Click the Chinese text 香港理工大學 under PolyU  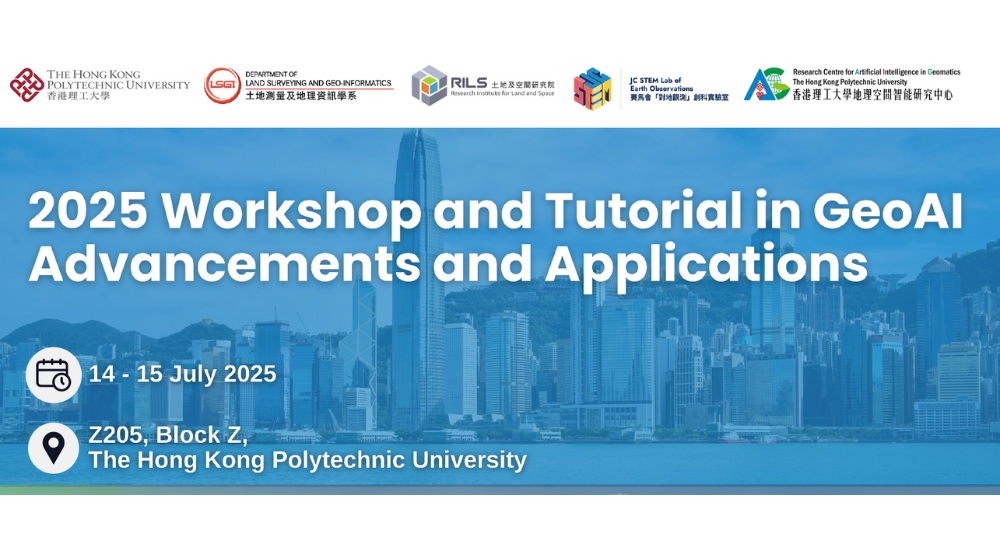78,97
